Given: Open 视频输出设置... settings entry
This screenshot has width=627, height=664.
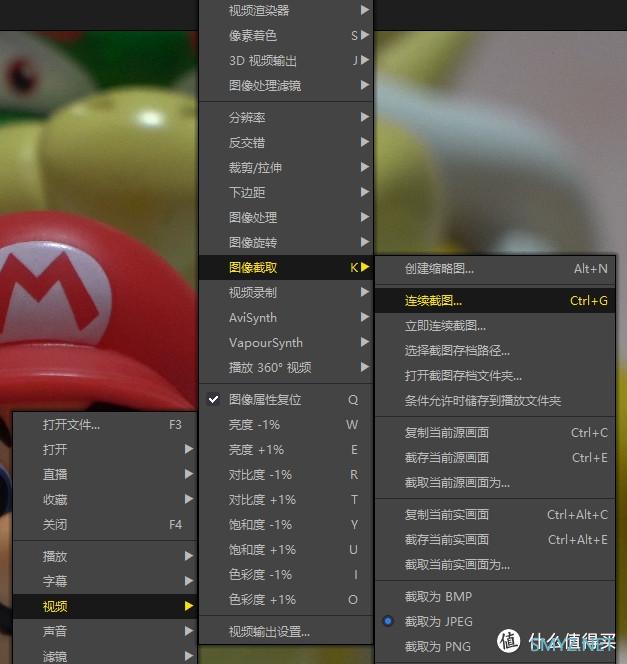Looking at the screenshot, I should click(269, 631).
